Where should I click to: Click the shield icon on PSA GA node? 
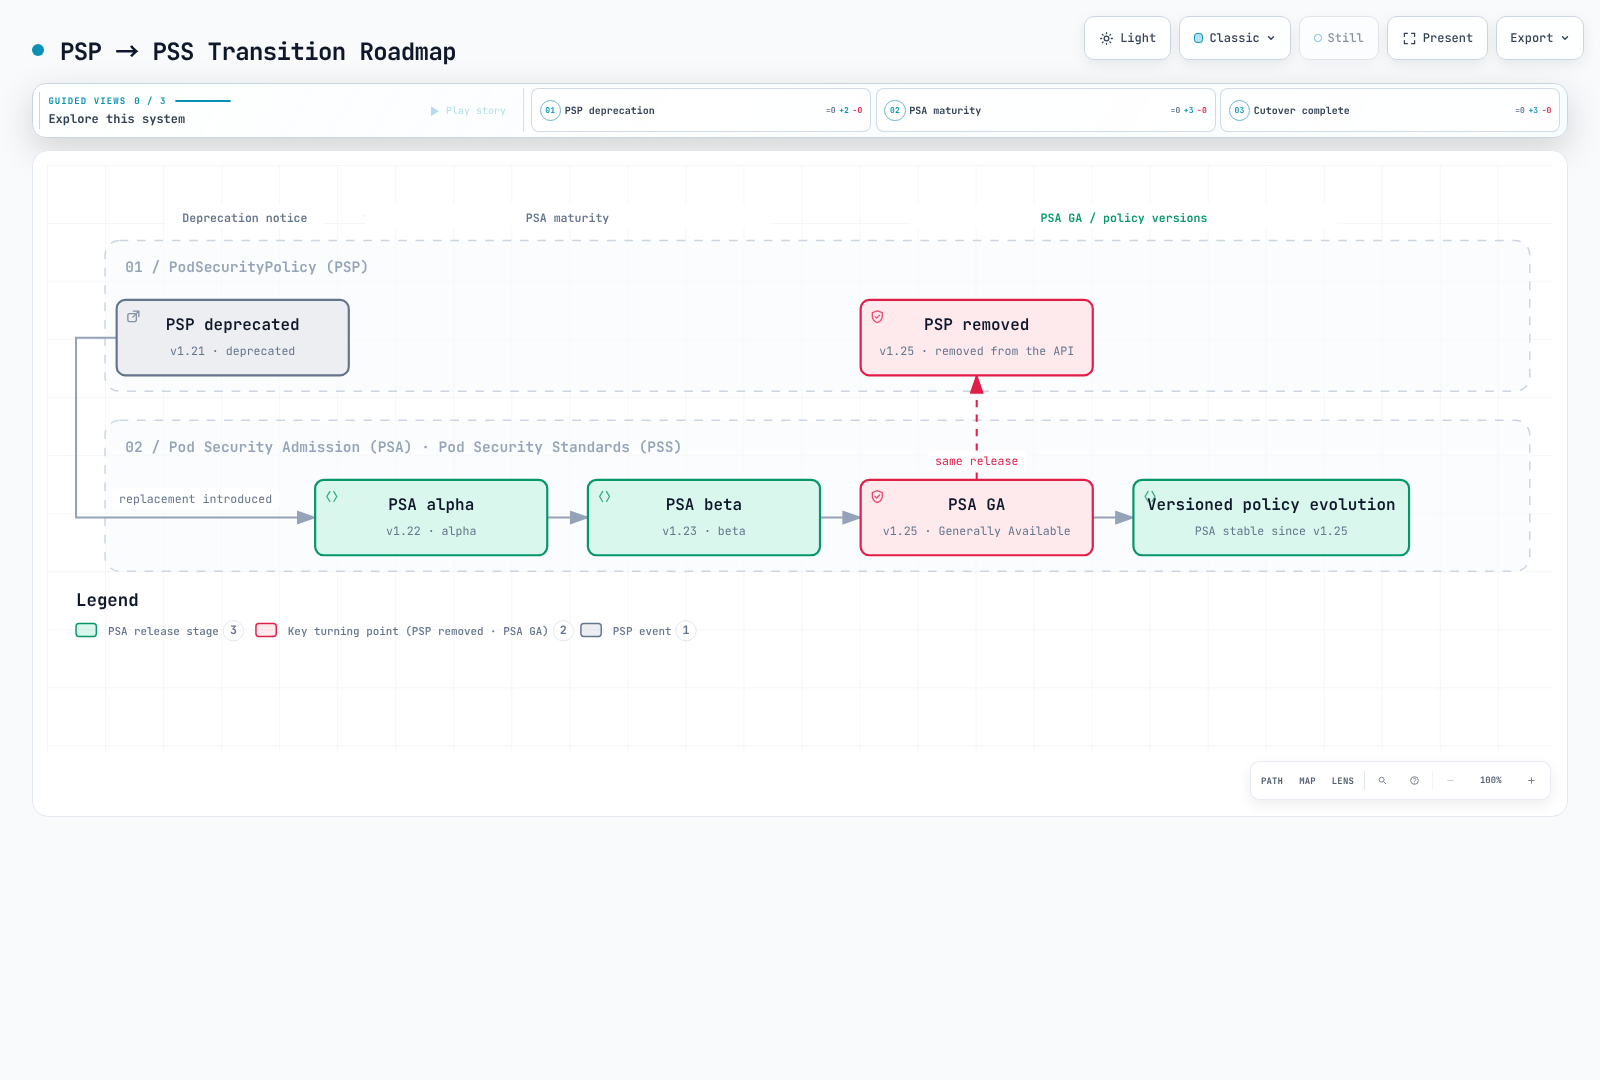pos(877,496)
